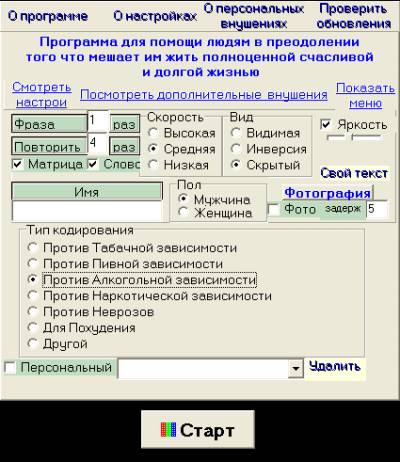Adjust the Яркость slider
The width and height of the screenshot is (400, 462).
355,137
